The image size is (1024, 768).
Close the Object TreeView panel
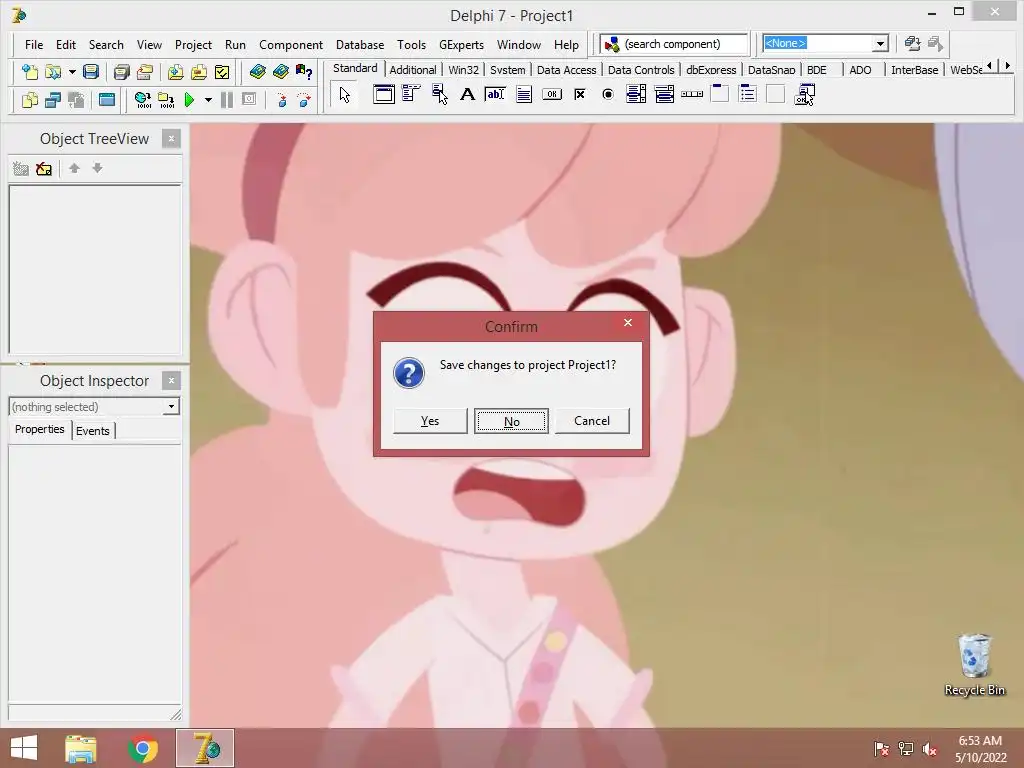coord(171,138)
